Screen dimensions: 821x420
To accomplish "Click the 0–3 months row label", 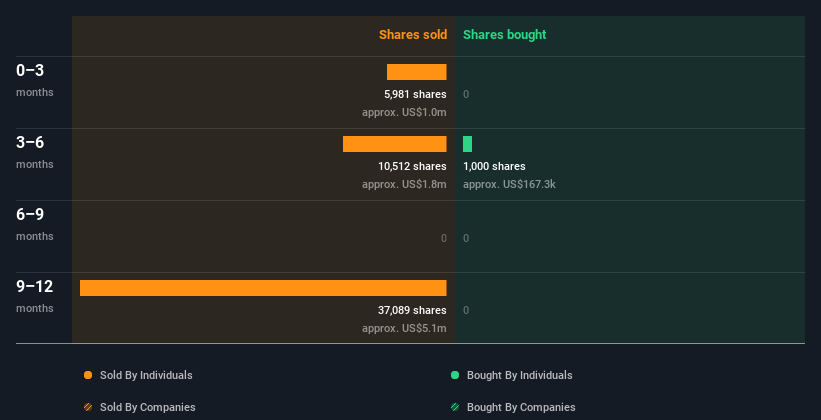I will 35,80.
